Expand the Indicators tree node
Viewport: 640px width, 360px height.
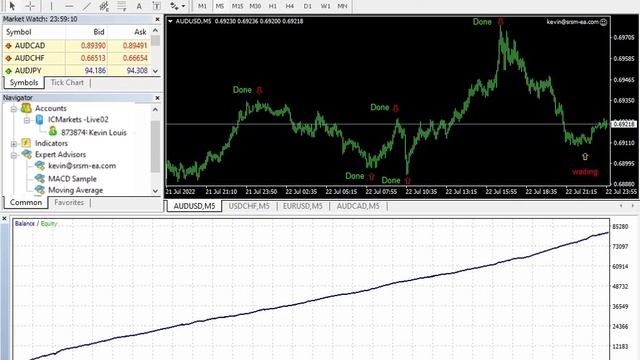(x=13, y=144)
